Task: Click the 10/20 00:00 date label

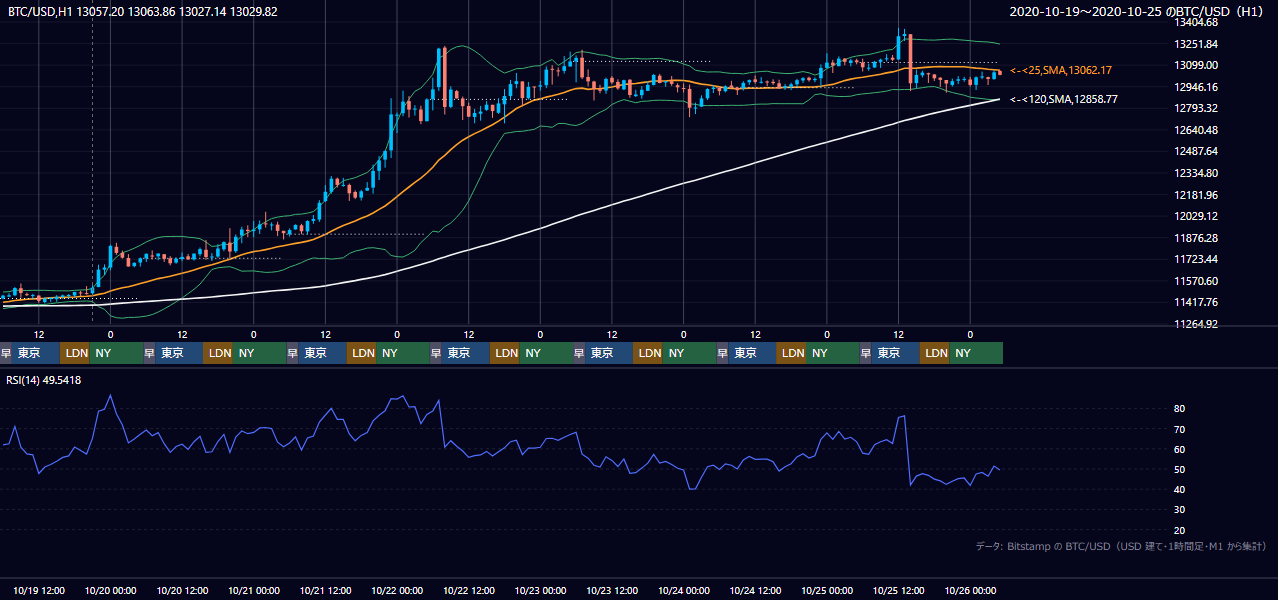Action: pyautogui.click(x=111, y=591)
